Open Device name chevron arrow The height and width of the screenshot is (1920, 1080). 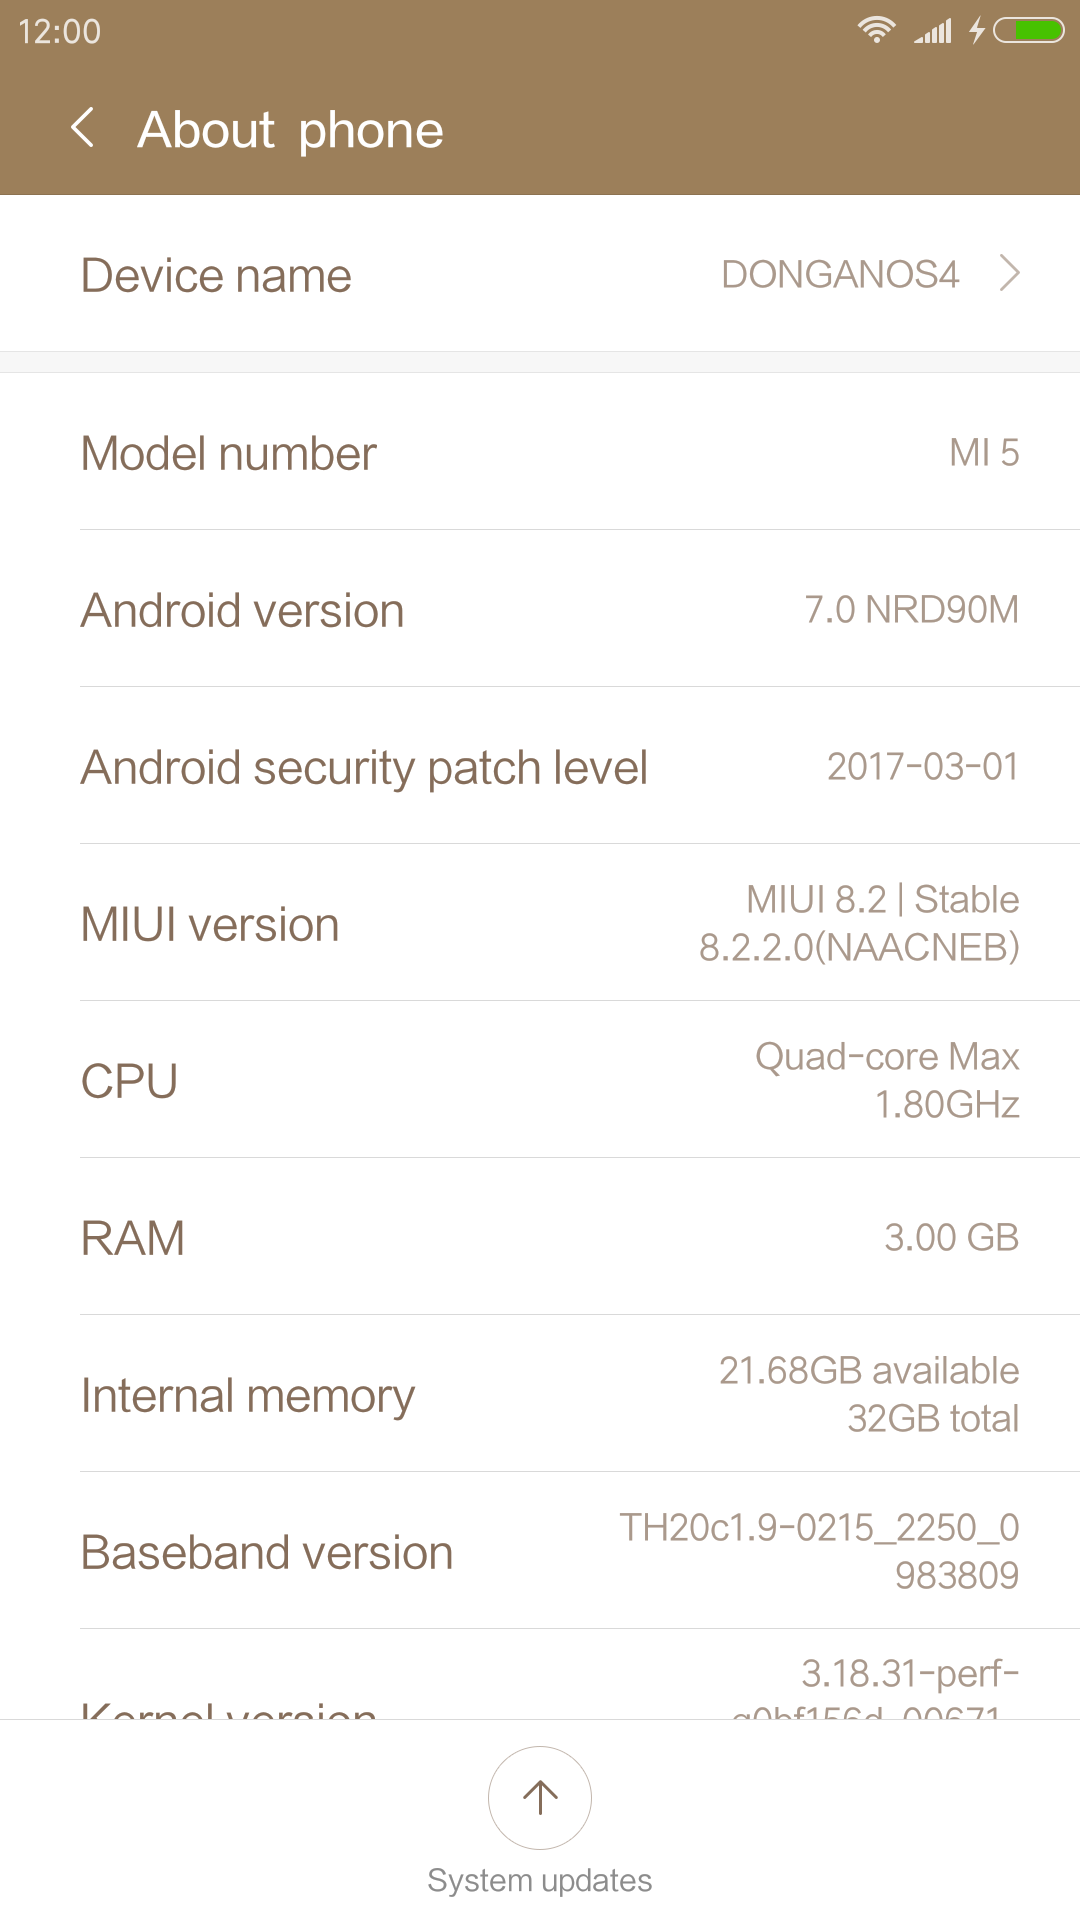pos(1010,273)
